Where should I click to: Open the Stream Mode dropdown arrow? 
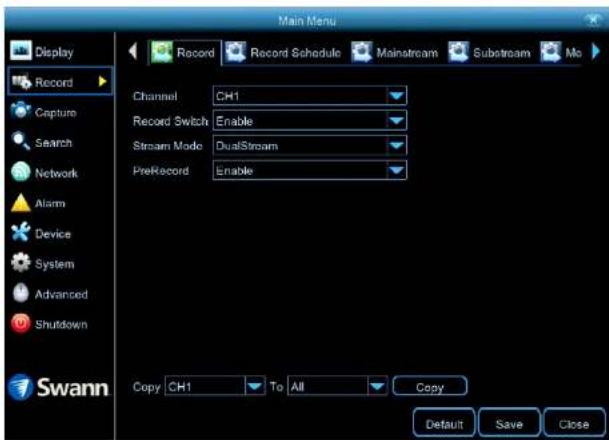coord(397,146)
